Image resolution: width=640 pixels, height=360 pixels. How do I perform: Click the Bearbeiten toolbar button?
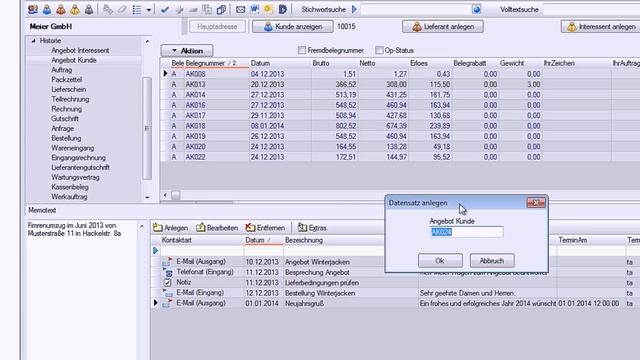coord(217,228)
